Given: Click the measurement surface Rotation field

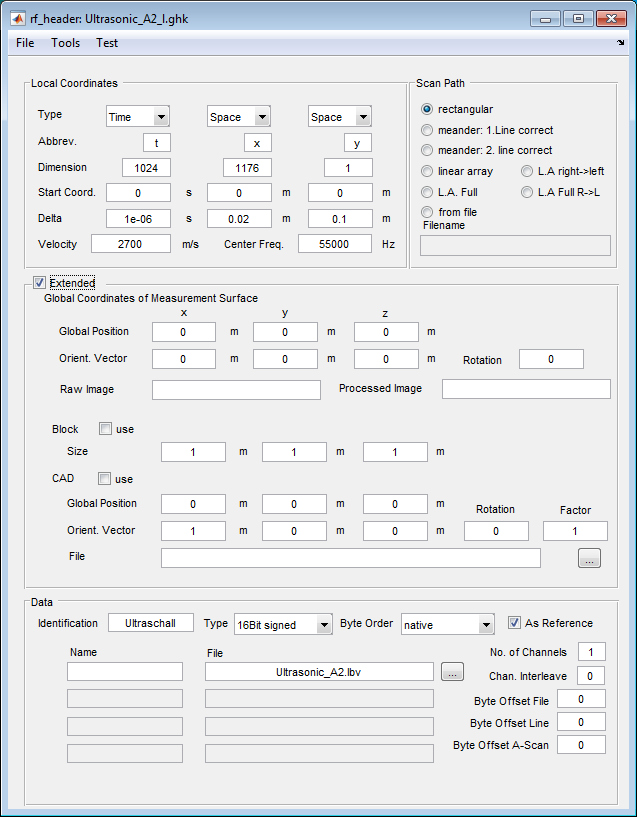Looking at the screenshot, I should [551, 359].
